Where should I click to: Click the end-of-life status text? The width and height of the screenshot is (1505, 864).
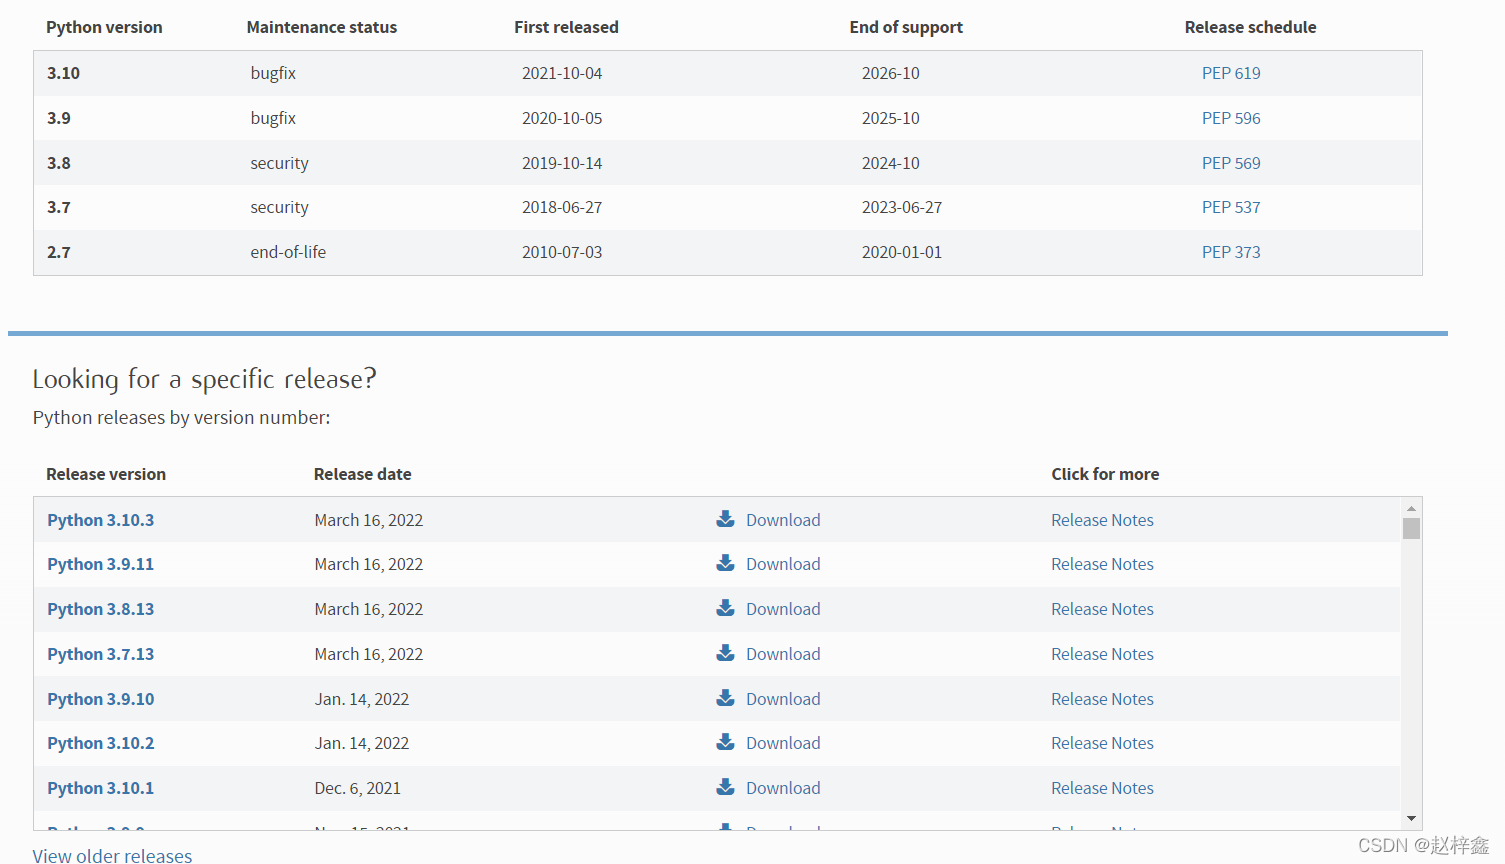(x=288, y=252)
